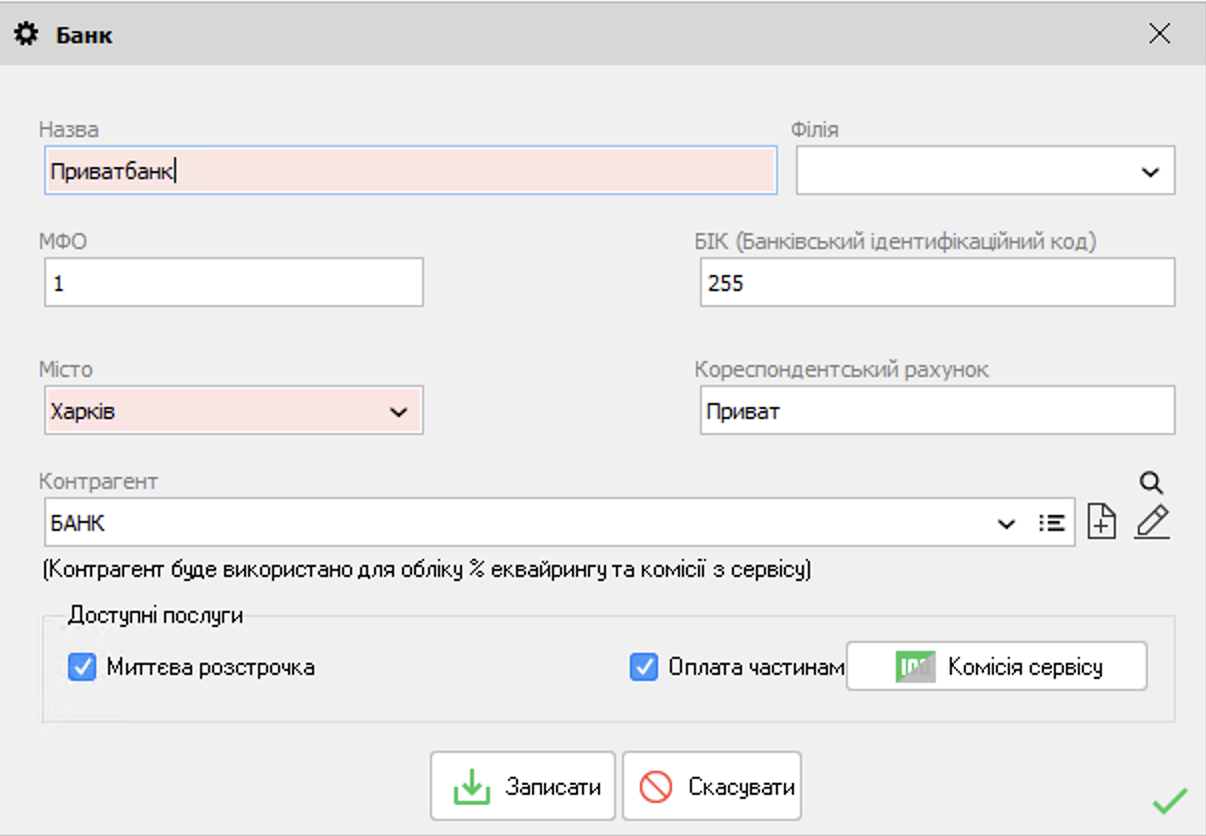Click the Скасувати button
The width and height of the screenshot is (1206, 836).
point(712,787)
